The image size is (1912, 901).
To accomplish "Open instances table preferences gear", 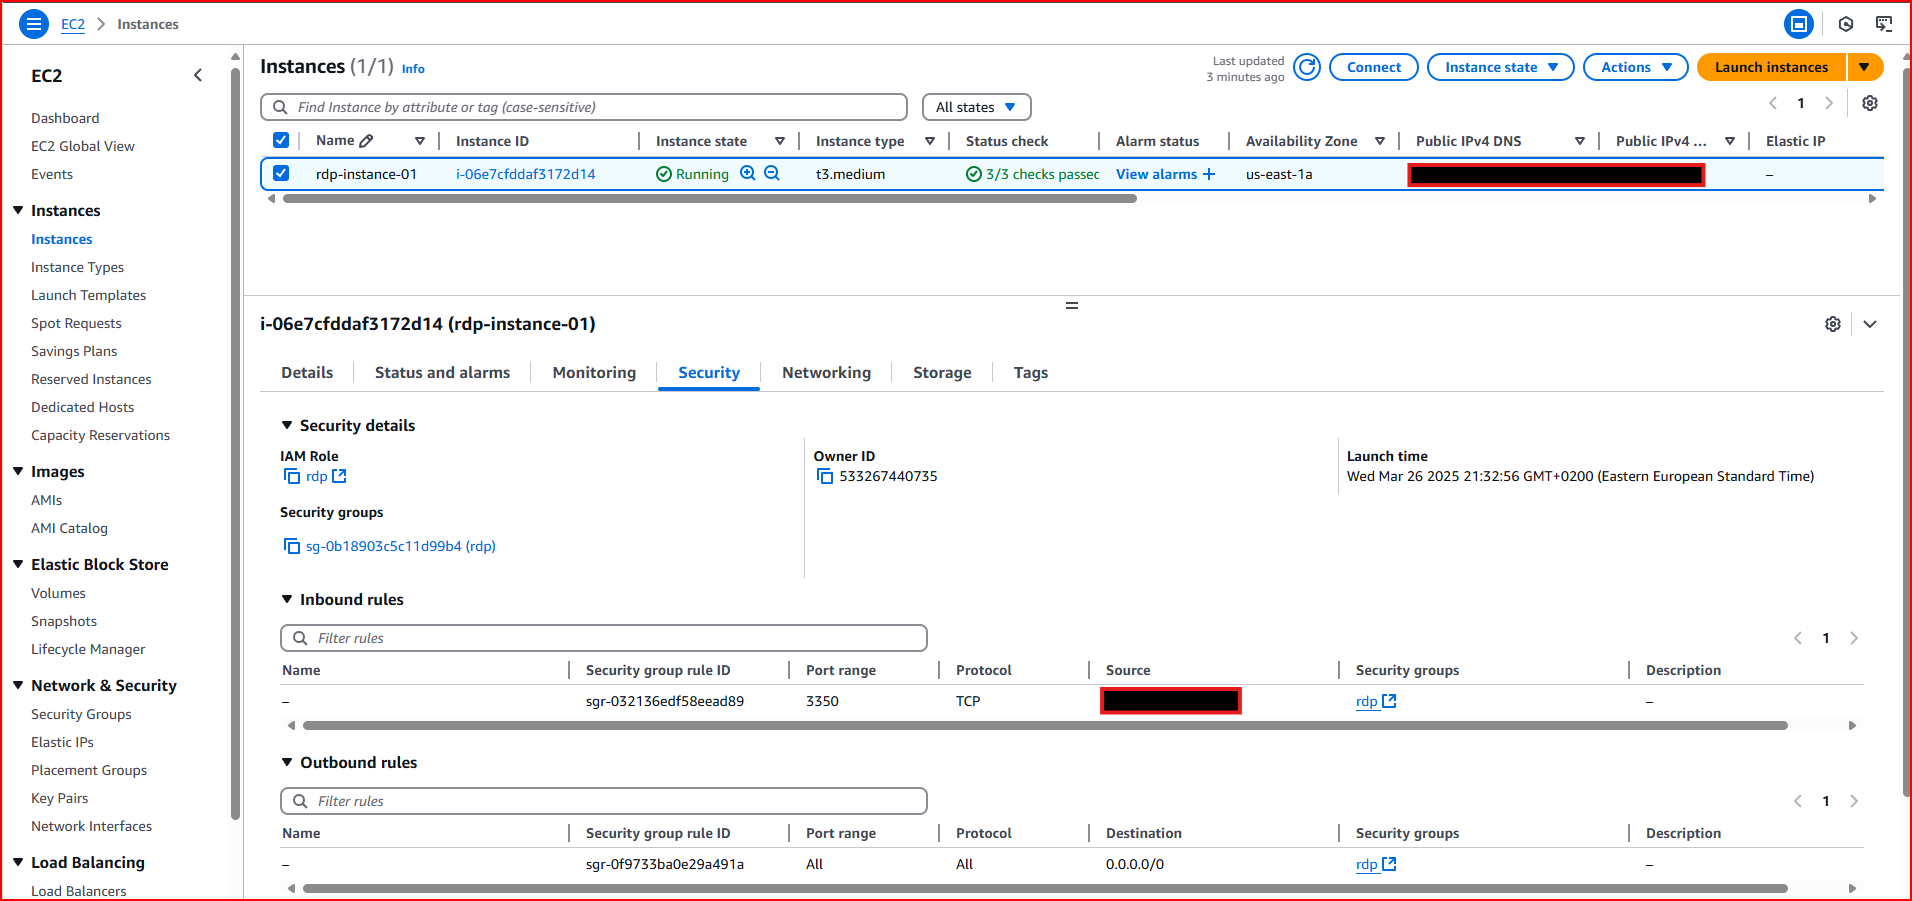I will click(x=1870, y=103).
